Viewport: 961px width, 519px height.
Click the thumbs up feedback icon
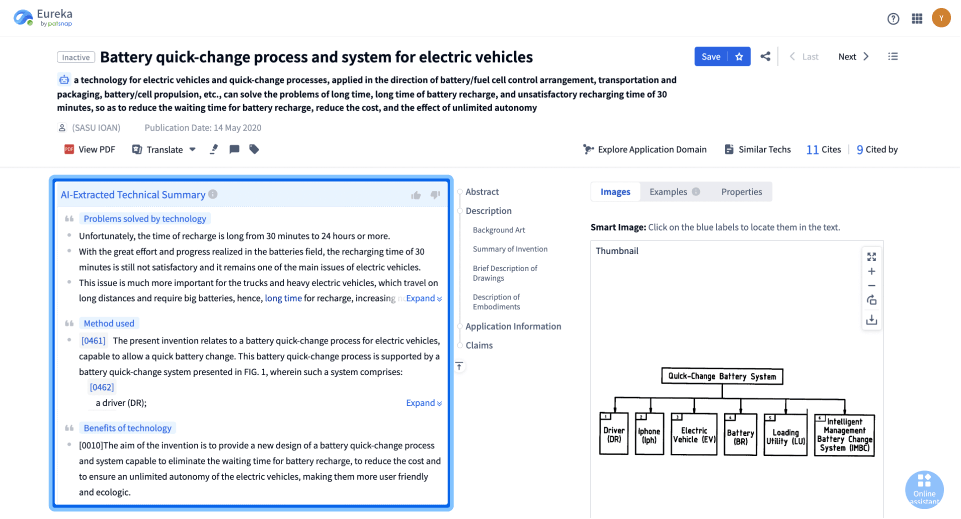click(x=416, y=195)
